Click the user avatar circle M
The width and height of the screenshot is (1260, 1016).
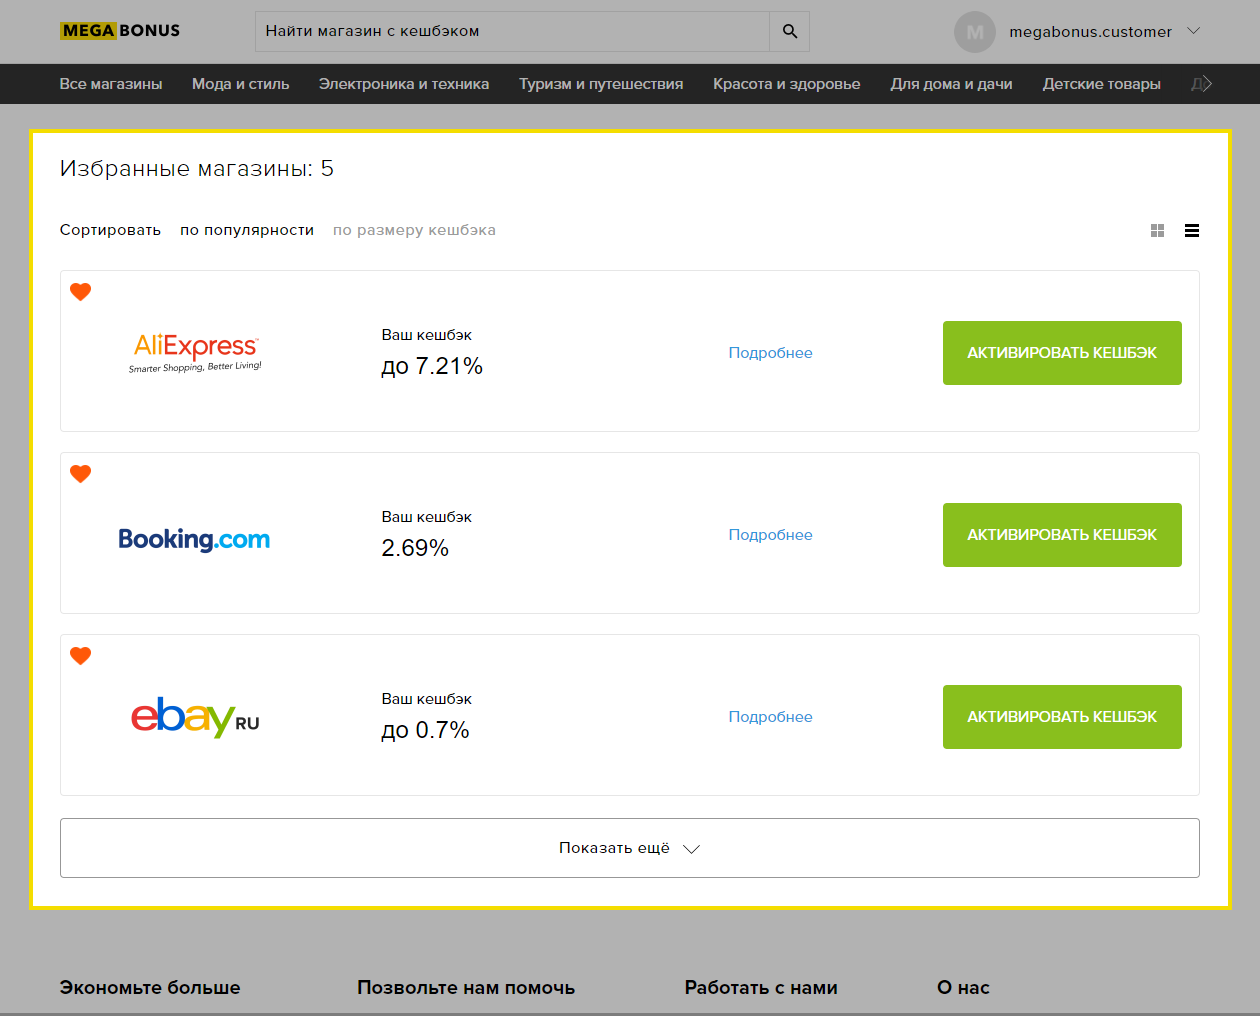pos(975,32)
